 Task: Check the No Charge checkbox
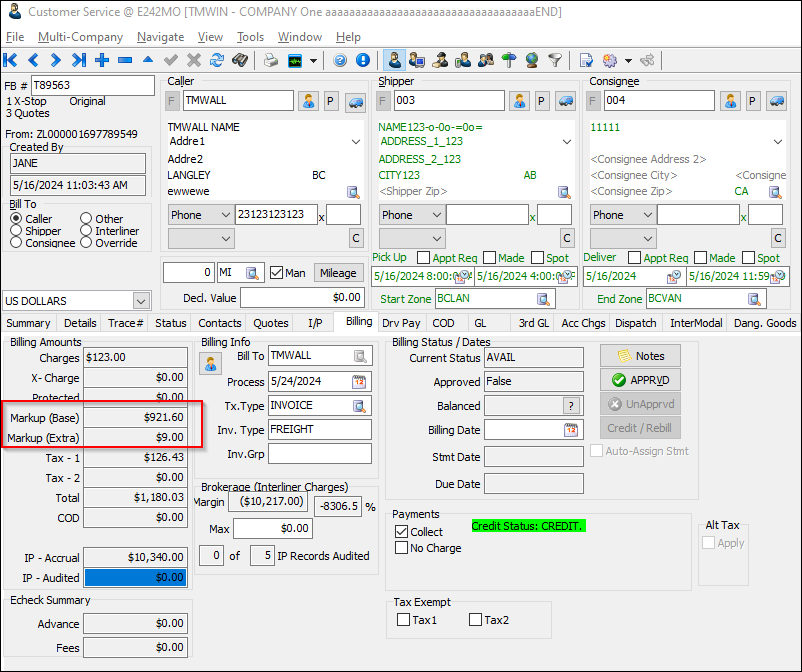(x=402, y=548)
